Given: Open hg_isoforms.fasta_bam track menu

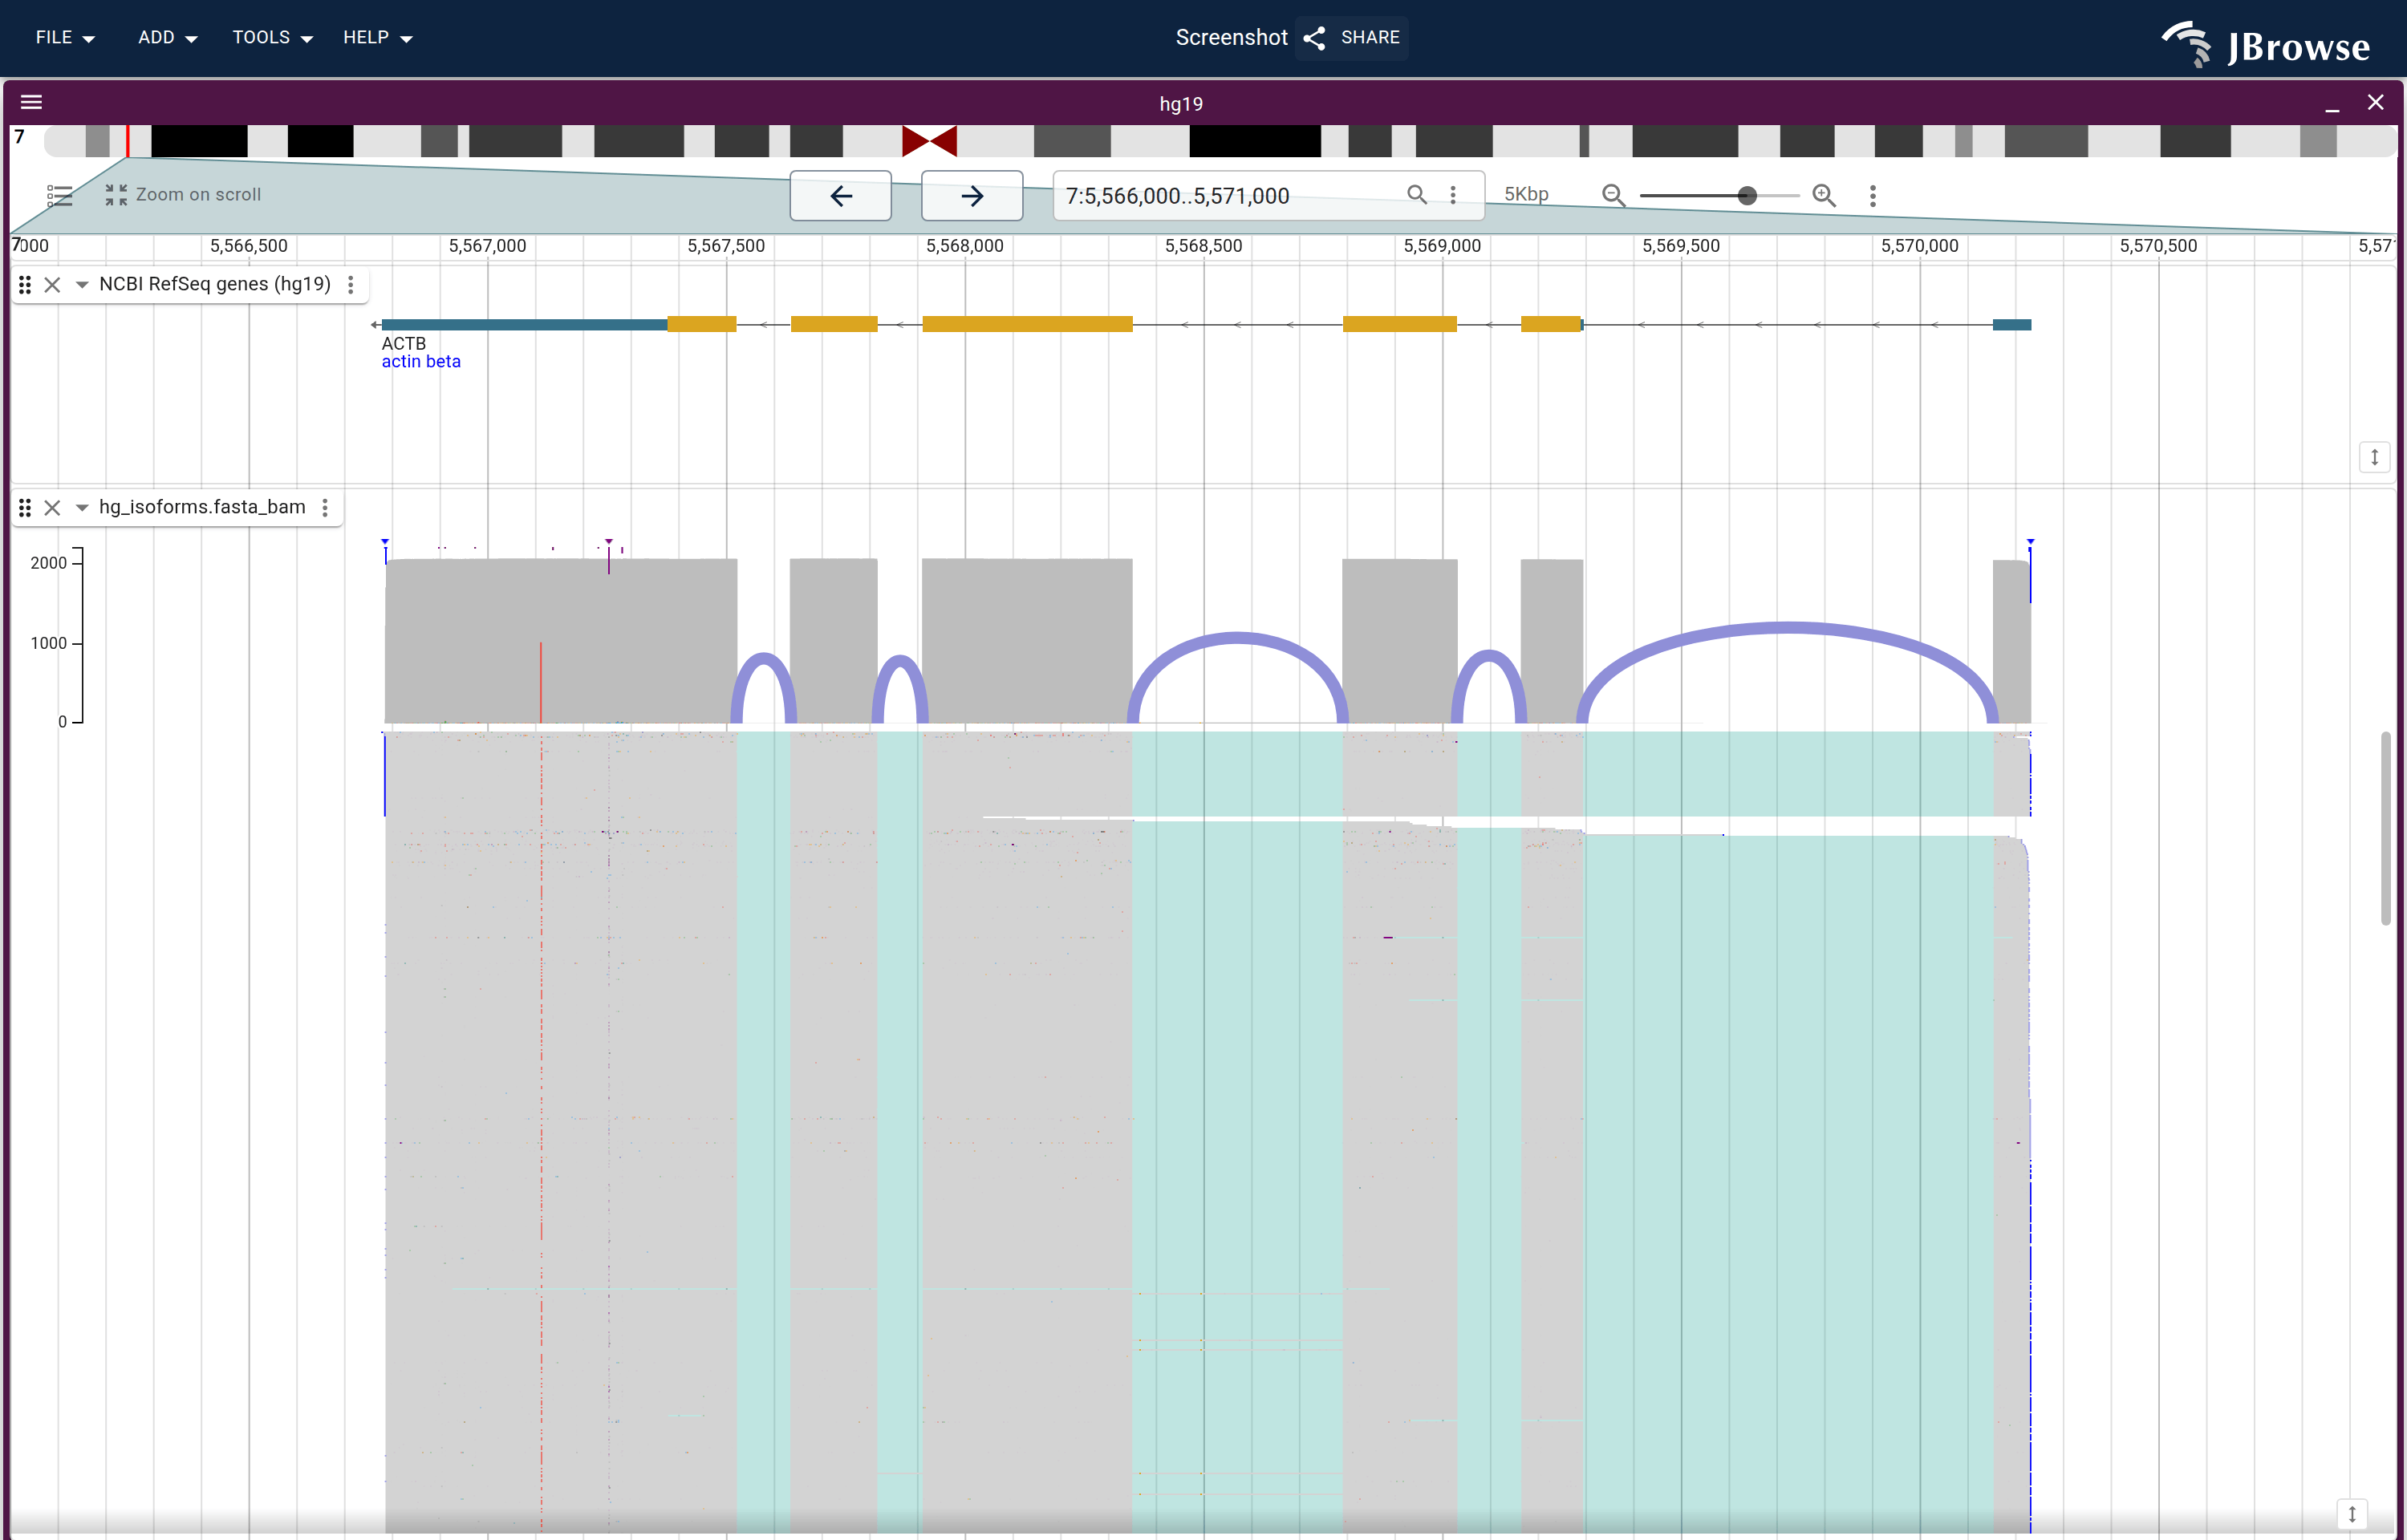Looking at the screenshot, I should coord(325,508).
